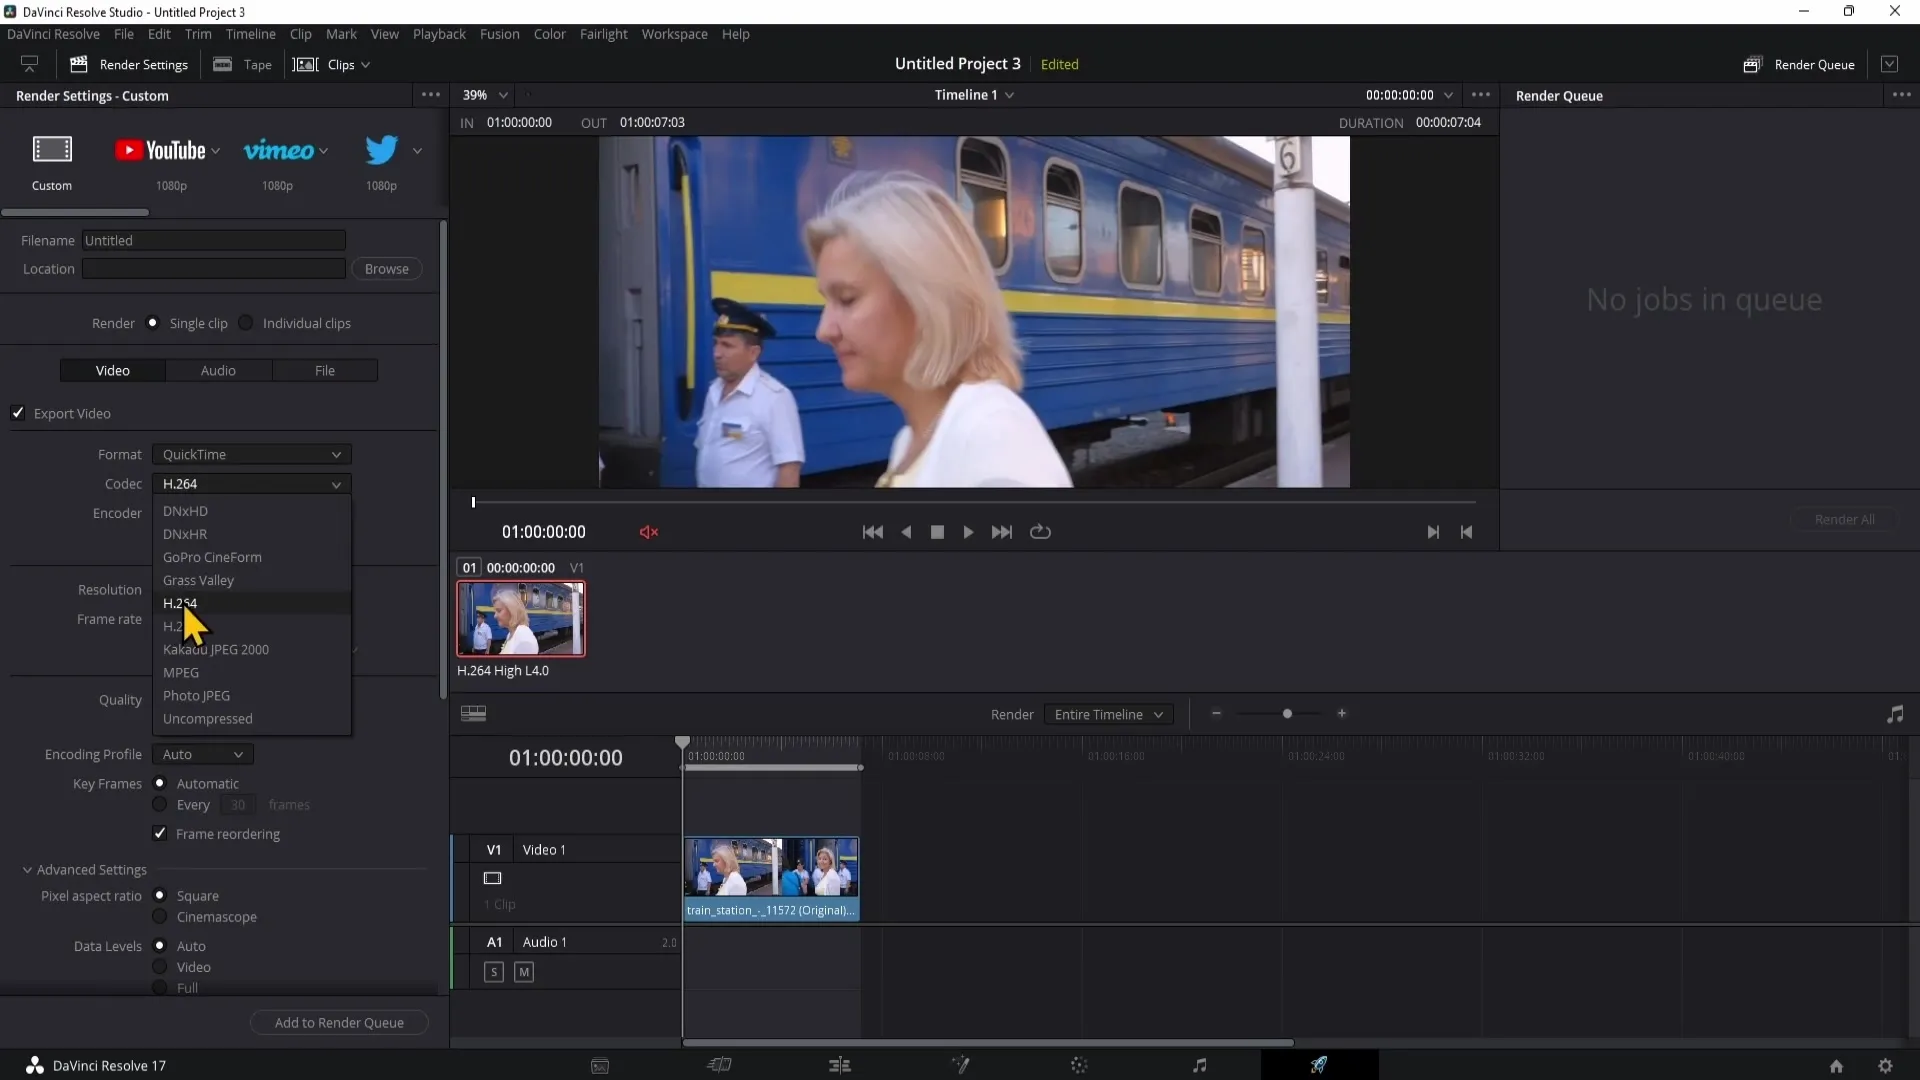
Task: Drag the timeline quality slider
Action: [1286, 713]
